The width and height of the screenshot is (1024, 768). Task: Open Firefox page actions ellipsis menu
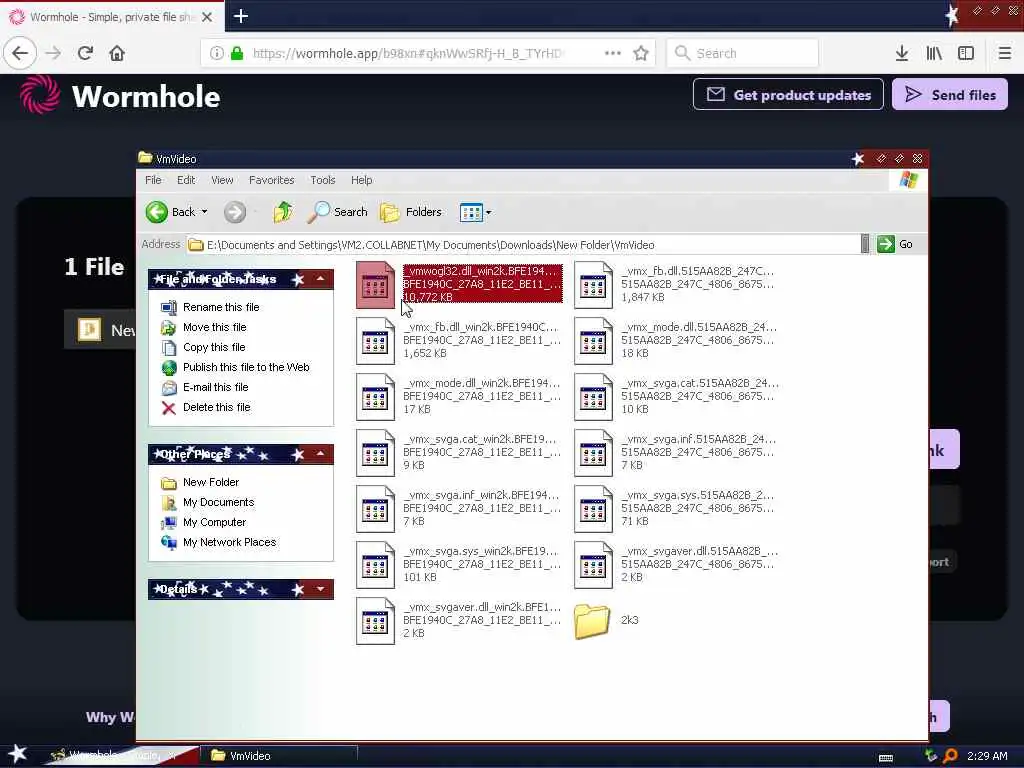pos(613,53)
